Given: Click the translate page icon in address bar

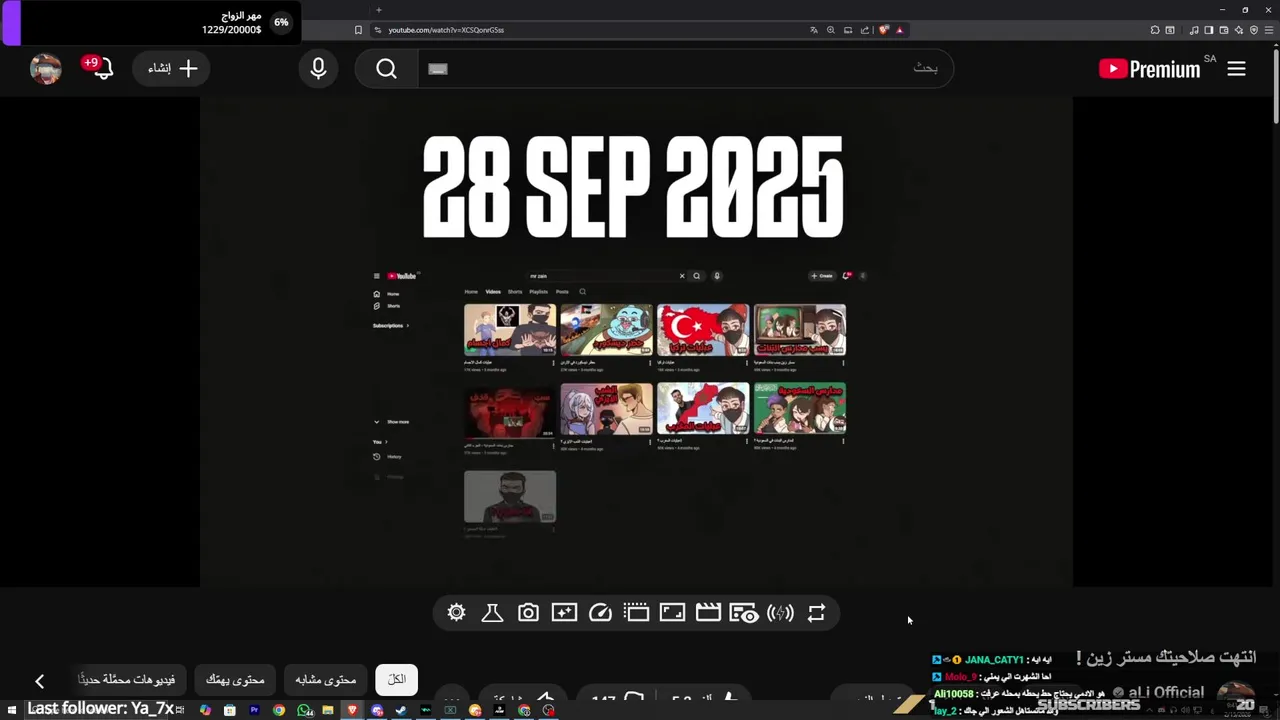Looking at the screenshot, I should coord(814,30).
